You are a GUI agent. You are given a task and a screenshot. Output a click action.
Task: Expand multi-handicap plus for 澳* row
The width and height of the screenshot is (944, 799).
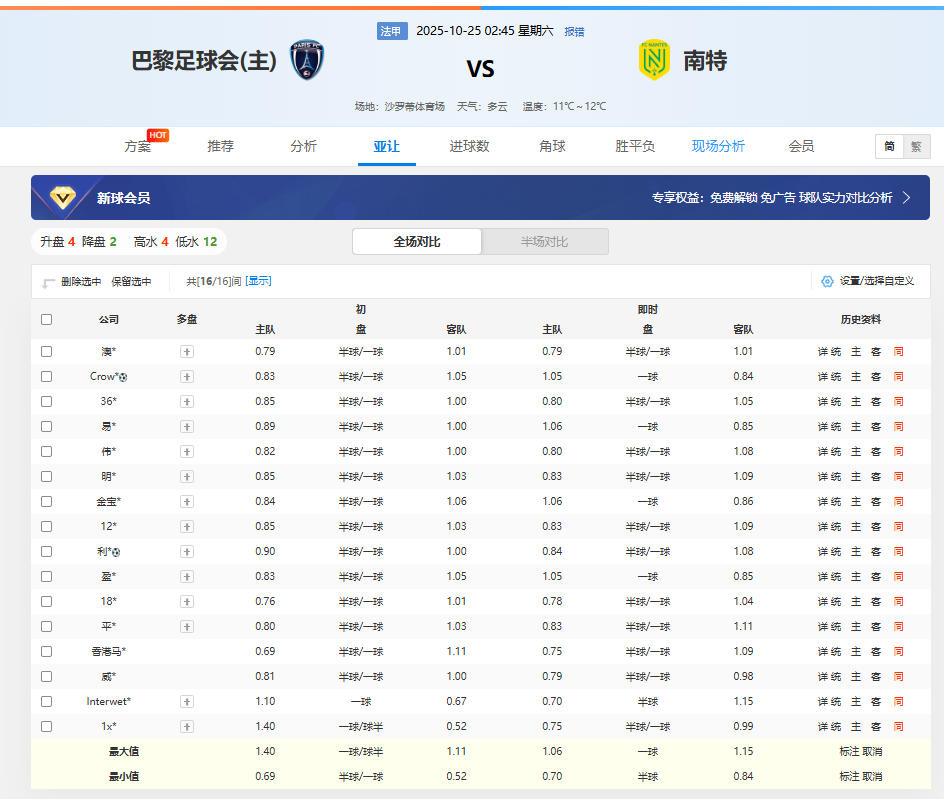[186, 351]
